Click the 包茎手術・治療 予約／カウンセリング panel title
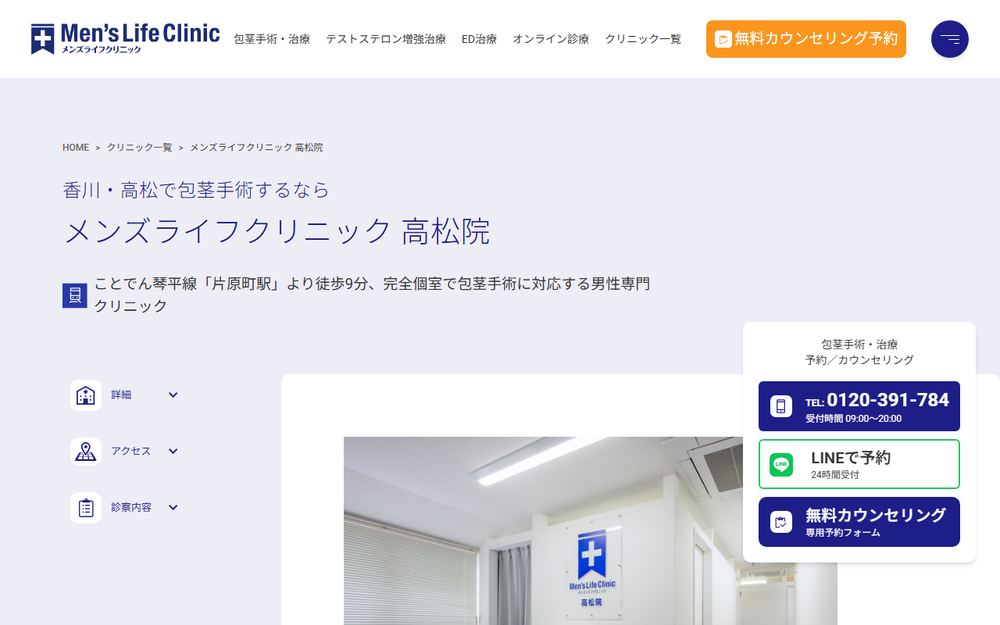This screenshot has height=625, width=1000. point(859,352)
